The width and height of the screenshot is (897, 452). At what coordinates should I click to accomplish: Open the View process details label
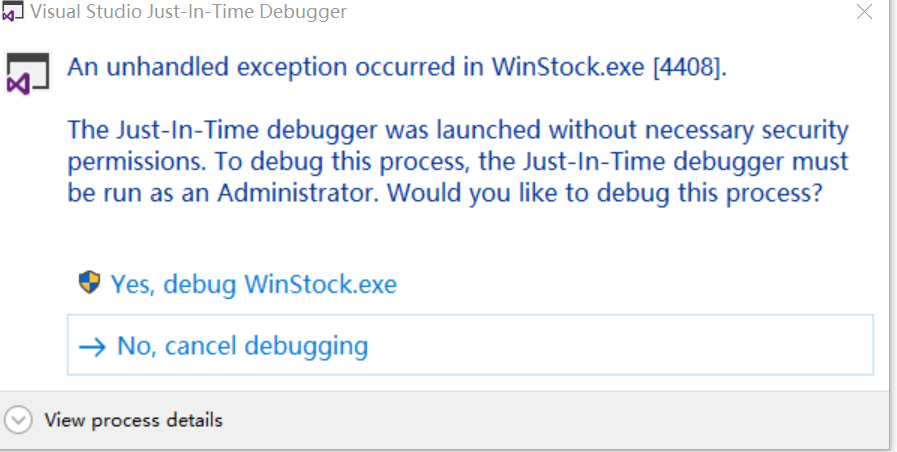[133, 420]
